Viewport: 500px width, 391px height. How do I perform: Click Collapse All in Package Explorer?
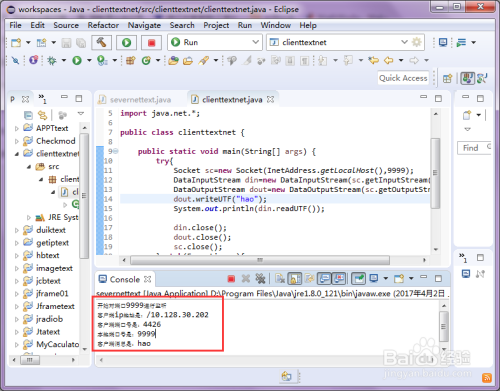28,115
